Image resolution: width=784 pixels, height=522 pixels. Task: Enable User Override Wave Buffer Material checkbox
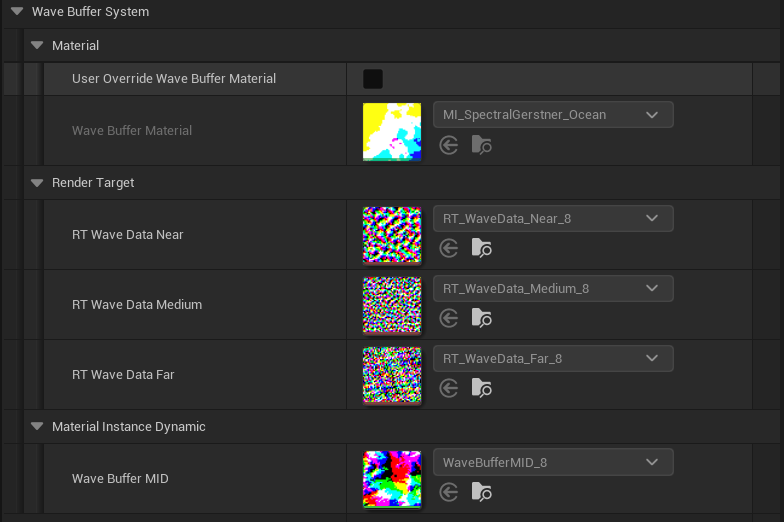coord(373,79)
